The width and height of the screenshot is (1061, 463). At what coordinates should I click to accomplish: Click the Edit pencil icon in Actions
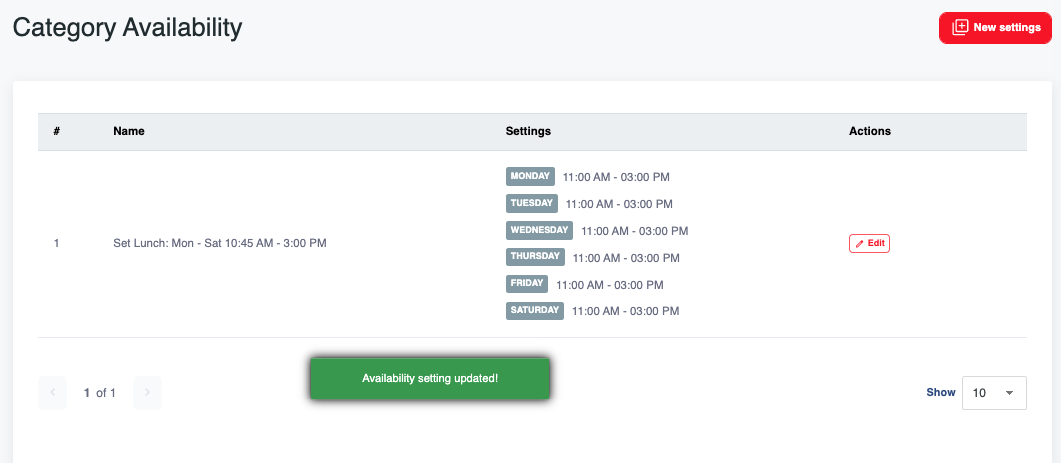tap(860, 243)
